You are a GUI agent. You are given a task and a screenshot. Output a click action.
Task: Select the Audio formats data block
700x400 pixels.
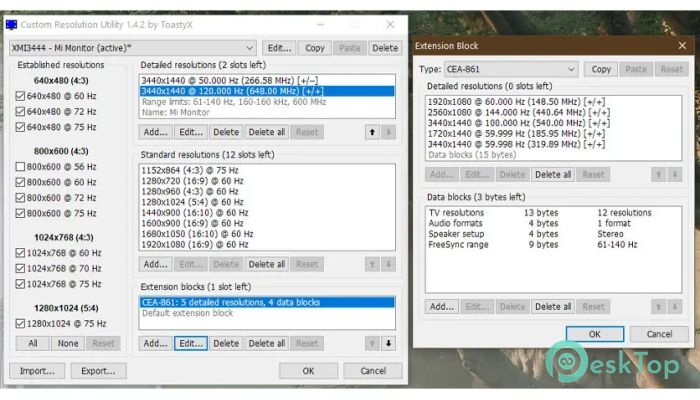[553, 223]
